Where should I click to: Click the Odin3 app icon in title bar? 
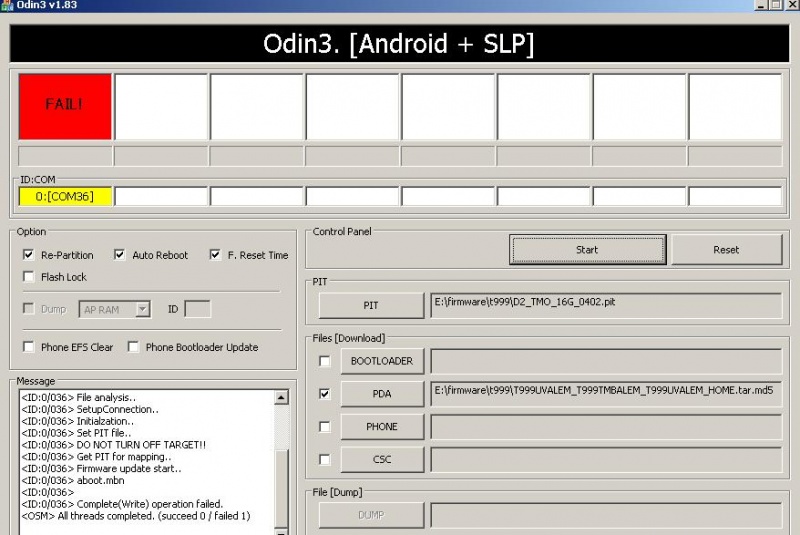[x=7, y=5]
